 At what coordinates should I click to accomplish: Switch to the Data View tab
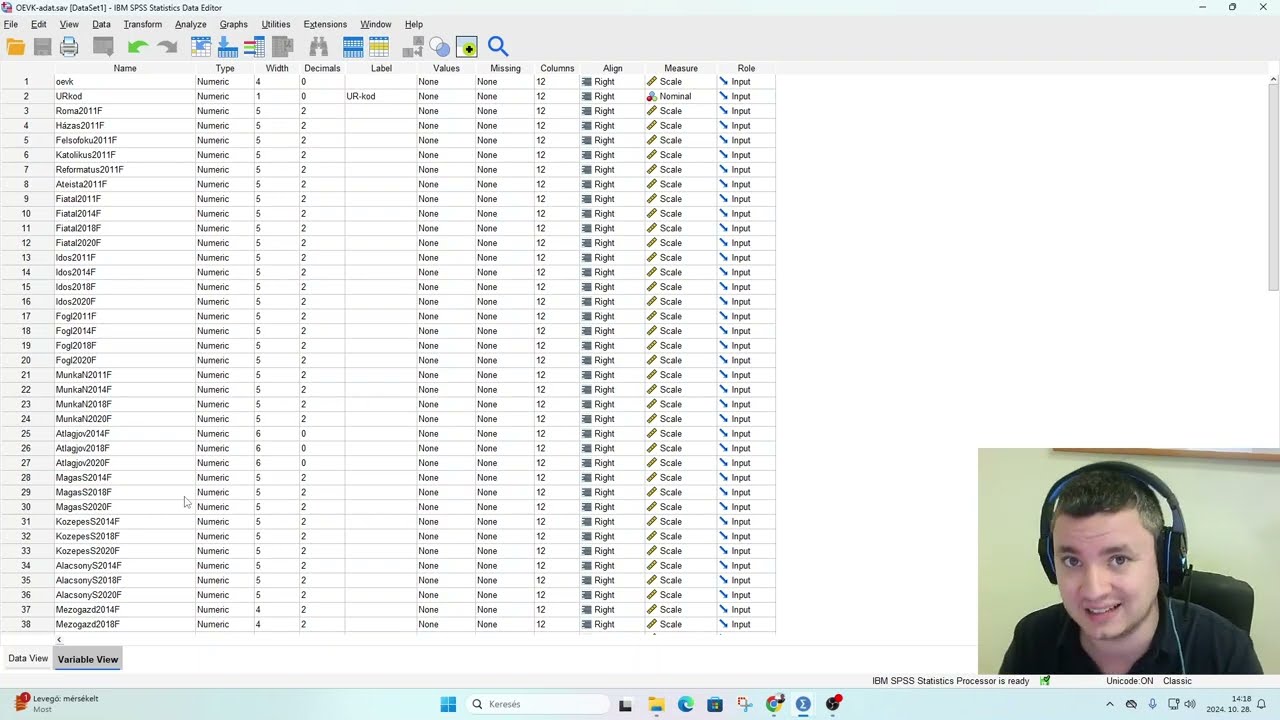pyautogui.click(x=28, y=658)
